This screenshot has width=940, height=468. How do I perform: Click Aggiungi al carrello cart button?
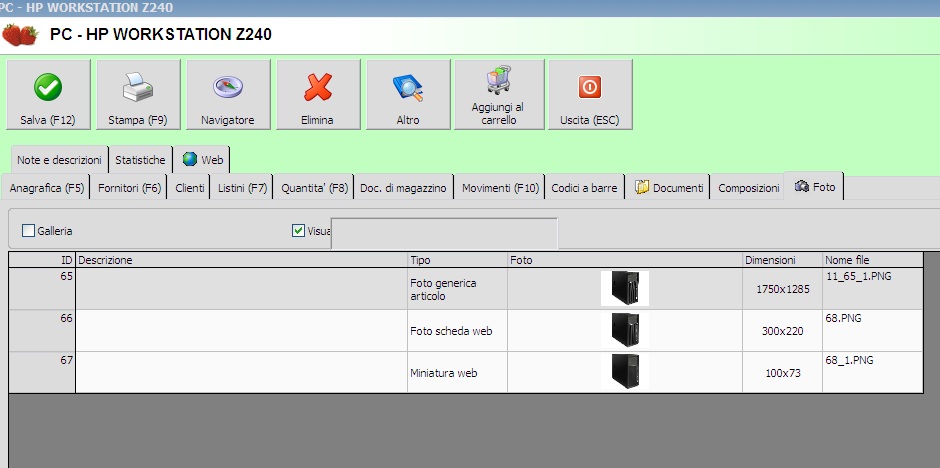tap(498, 94)
